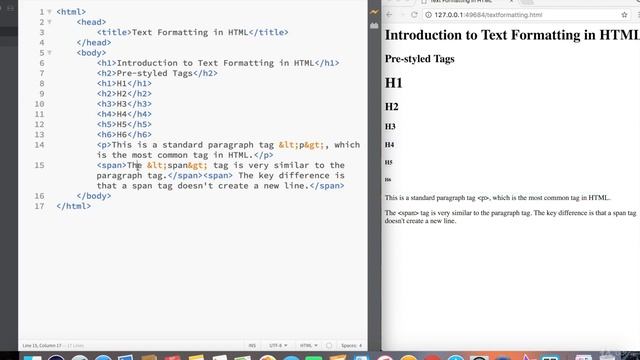Screen dimensions: 640x360
Task: Click the closing </body> tag on line 16
Action: coord(93,196)
